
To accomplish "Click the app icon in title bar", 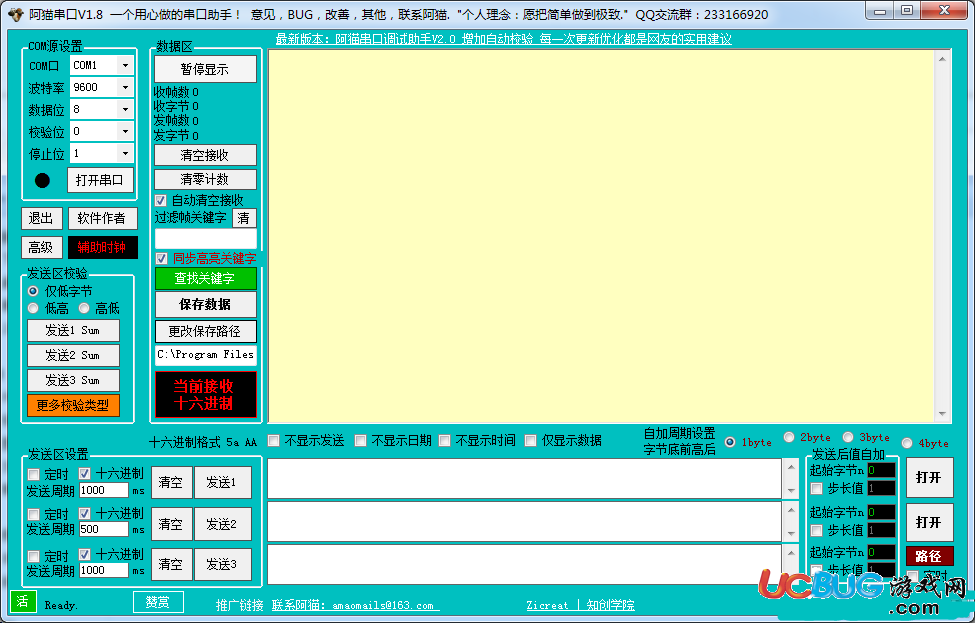I will pyautogui.click(x=16, y=14).
